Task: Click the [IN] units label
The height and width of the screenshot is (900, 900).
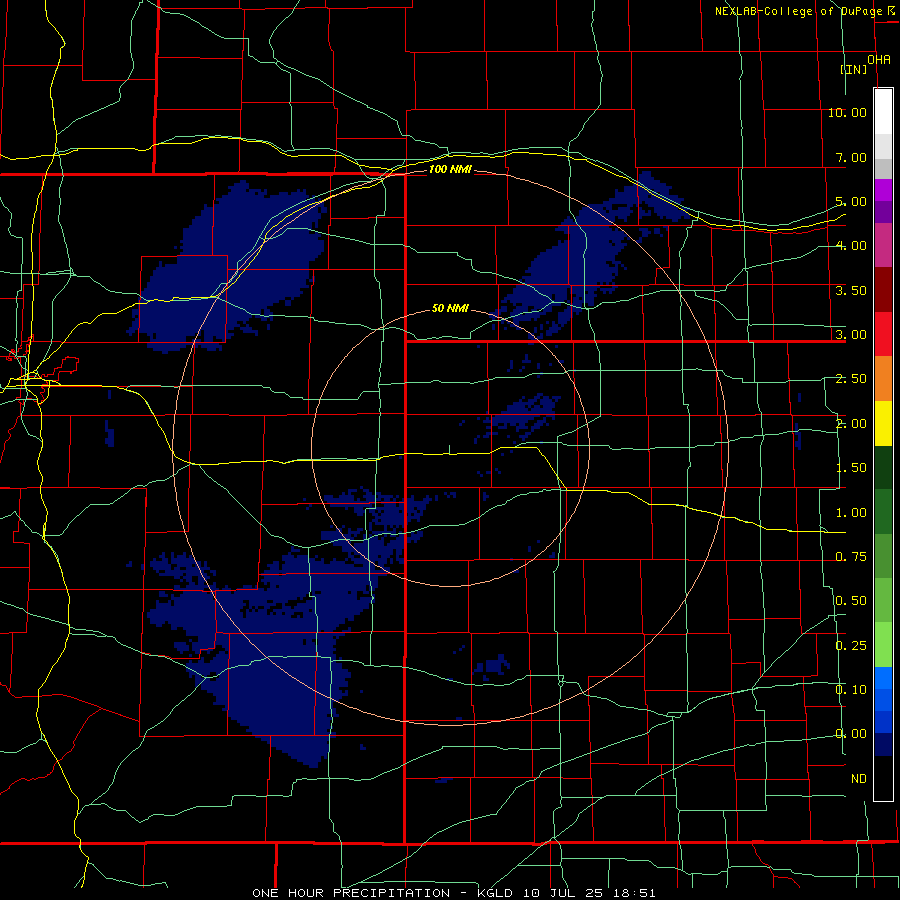Action: coord(854,69)
